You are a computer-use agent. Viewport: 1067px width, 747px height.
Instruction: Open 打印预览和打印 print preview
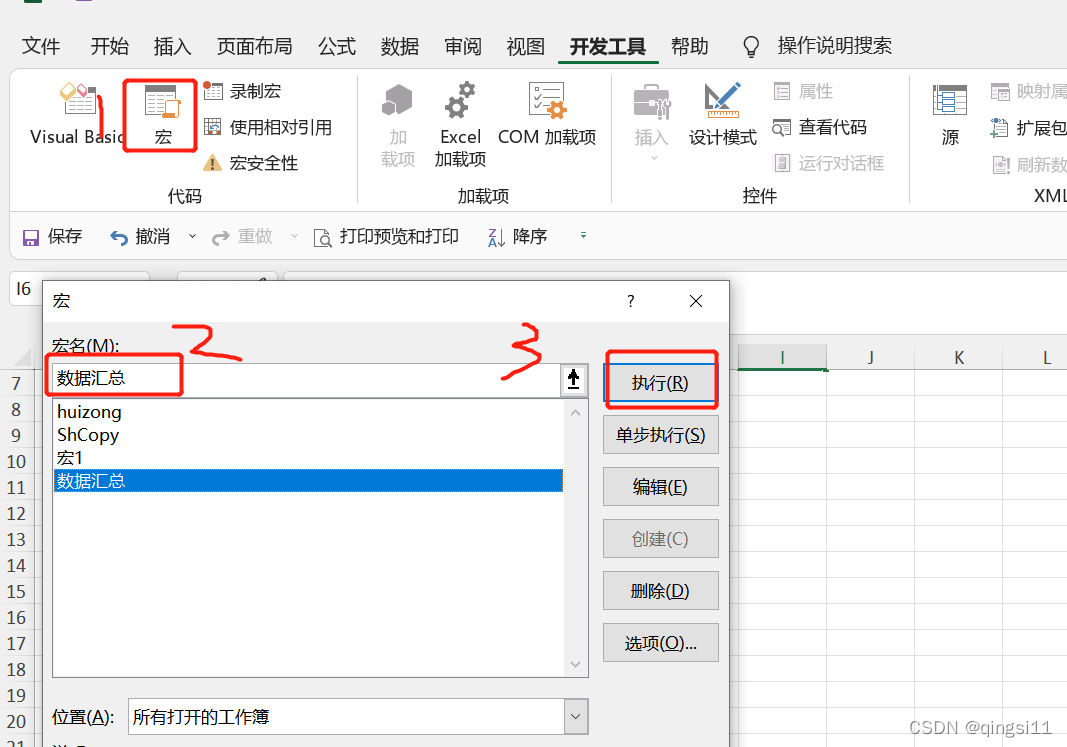click(386, 237)
